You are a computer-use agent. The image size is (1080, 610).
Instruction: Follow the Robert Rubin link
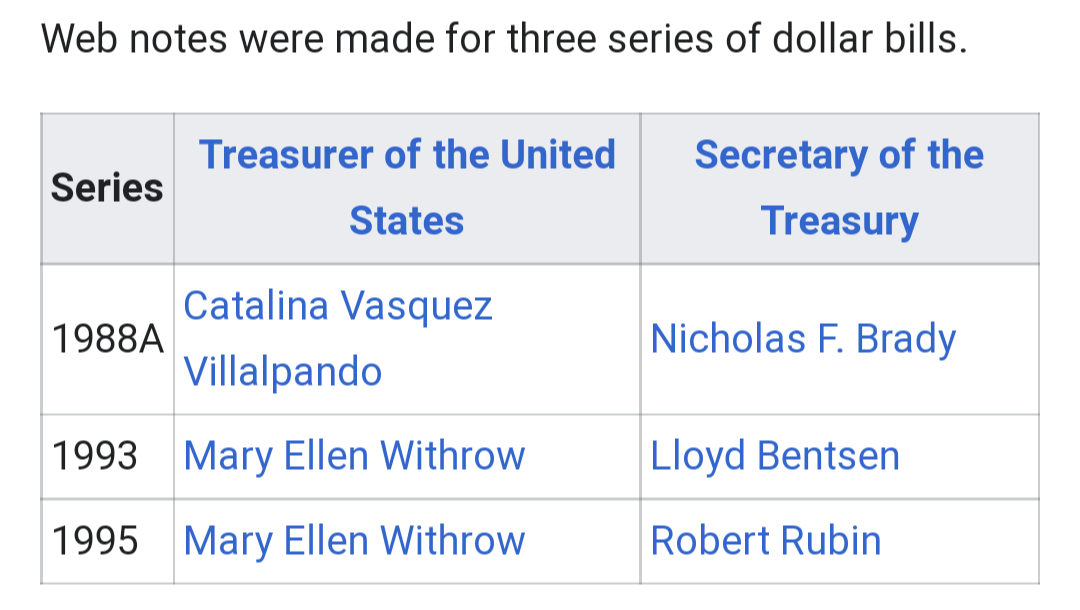(x=765, y=540)
